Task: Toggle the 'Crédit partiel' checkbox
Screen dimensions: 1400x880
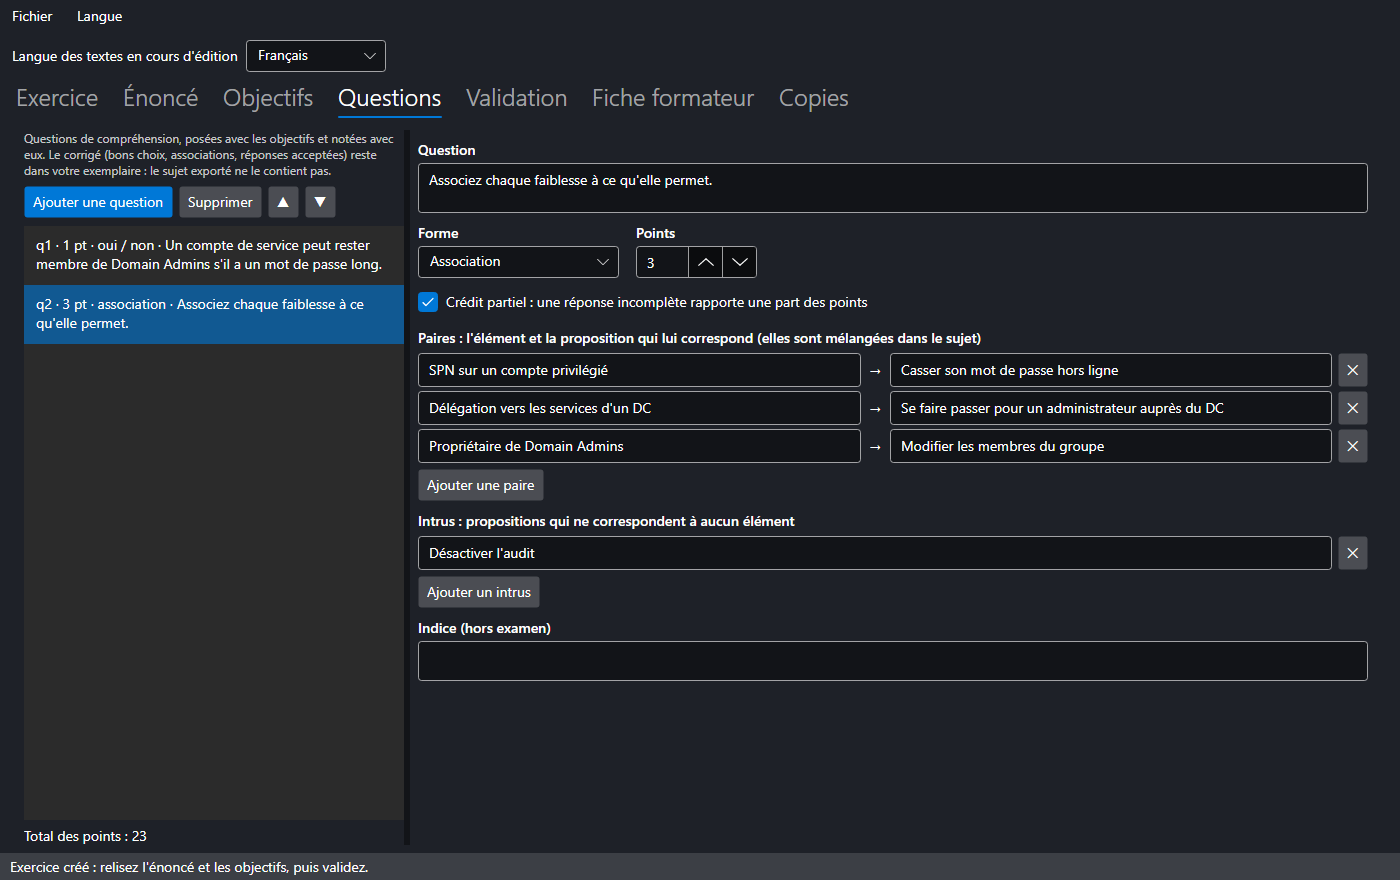Action: point(428,302)
